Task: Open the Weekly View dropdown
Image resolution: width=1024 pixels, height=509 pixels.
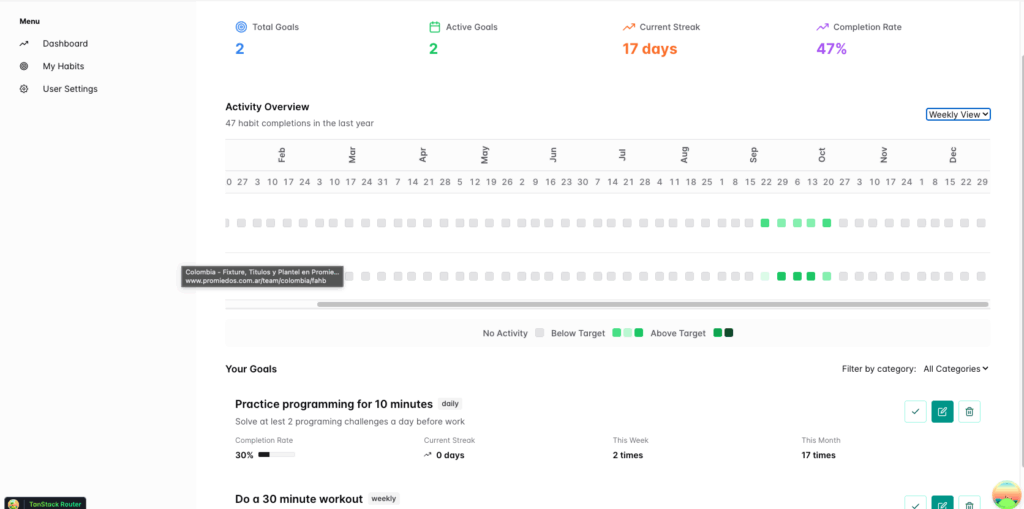Action: [958, 115]
